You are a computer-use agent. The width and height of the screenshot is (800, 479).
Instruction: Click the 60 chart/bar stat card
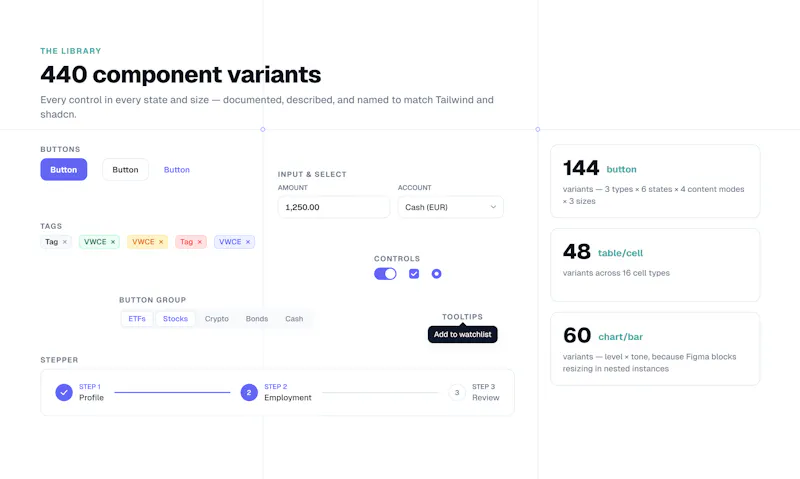(655, 349)
